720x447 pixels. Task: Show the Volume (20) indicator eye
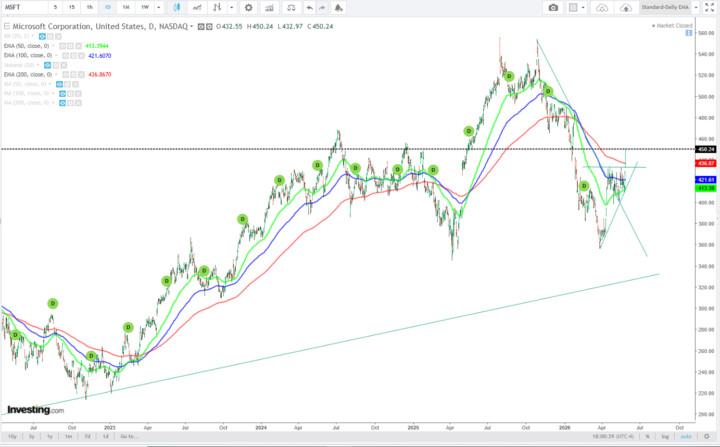pos(47,65)
